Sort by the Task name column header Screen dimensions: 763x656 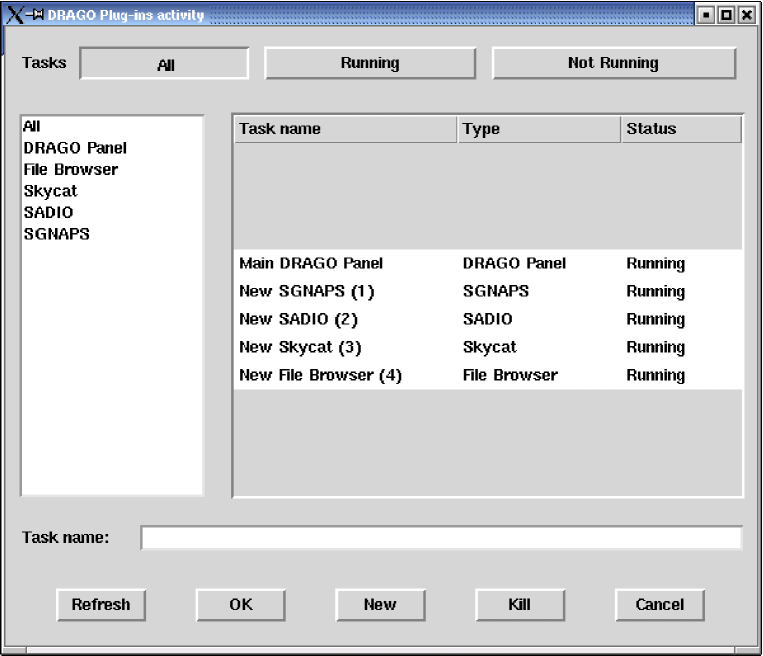(x=345, y=129)
